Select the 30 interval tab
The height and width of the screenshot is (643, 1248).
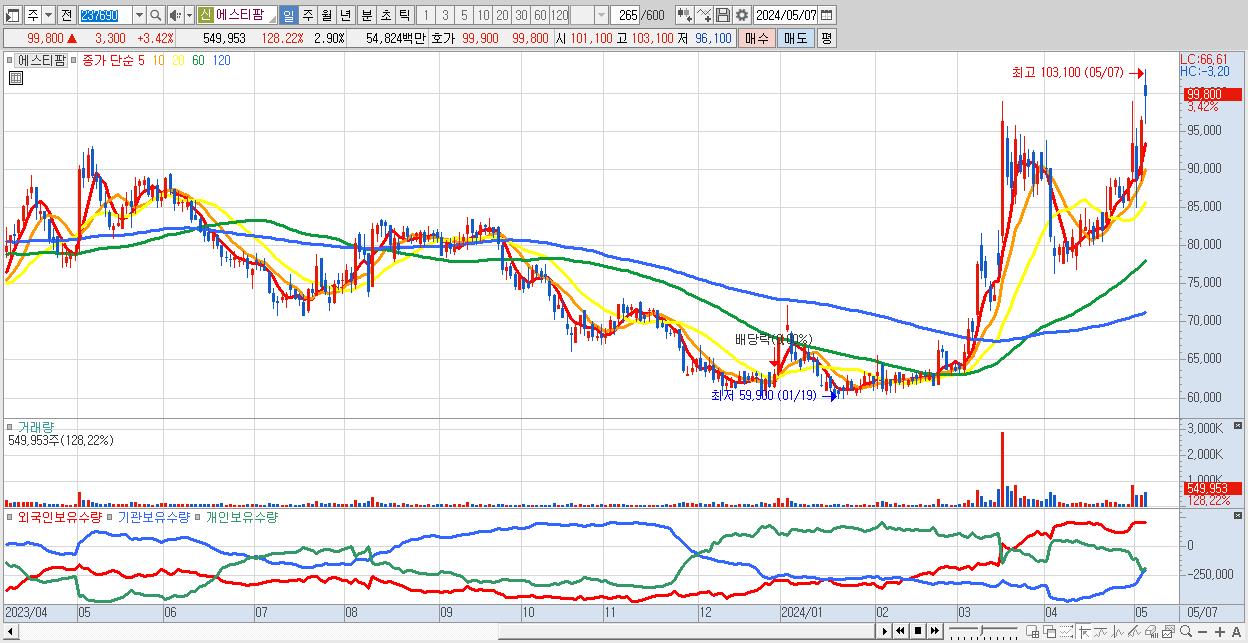[521, 15]
